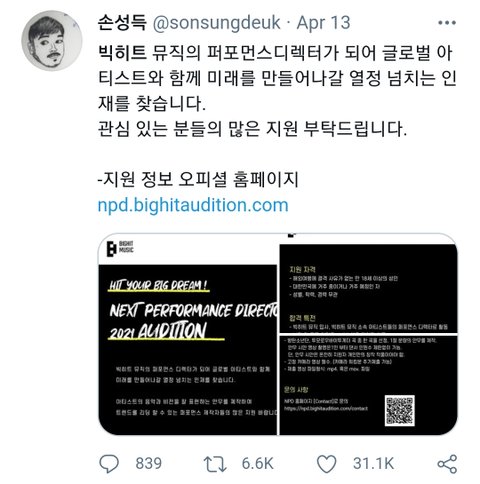The width and height of the screenshot is (480, 484).
Task: Click the Apr 13 timestamp
Action: (x=323, y=23)
